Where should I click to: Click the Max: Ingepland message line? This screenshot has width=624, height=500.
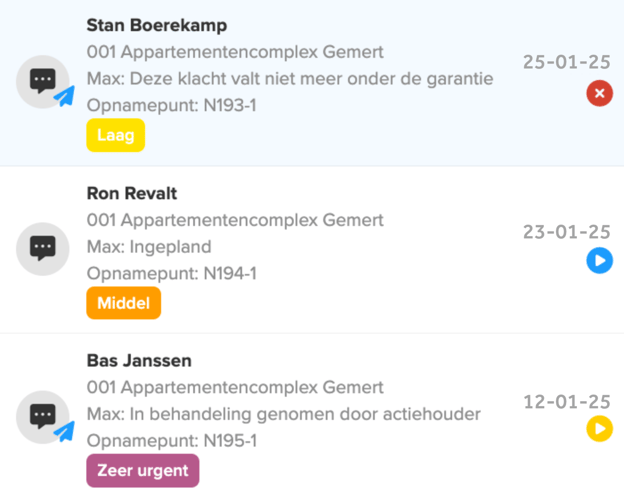149,247
